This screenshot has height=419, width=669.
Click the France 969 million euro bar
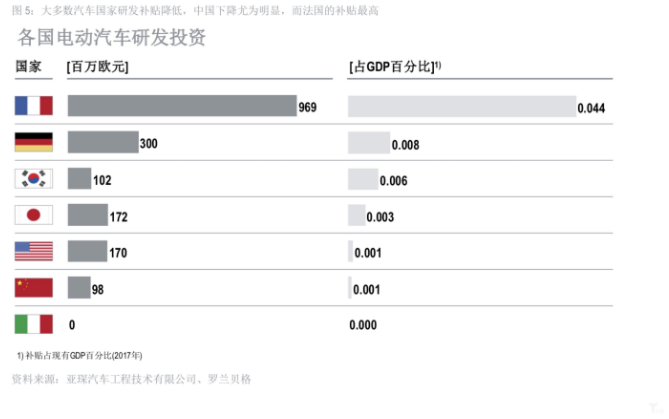(182, 105)
